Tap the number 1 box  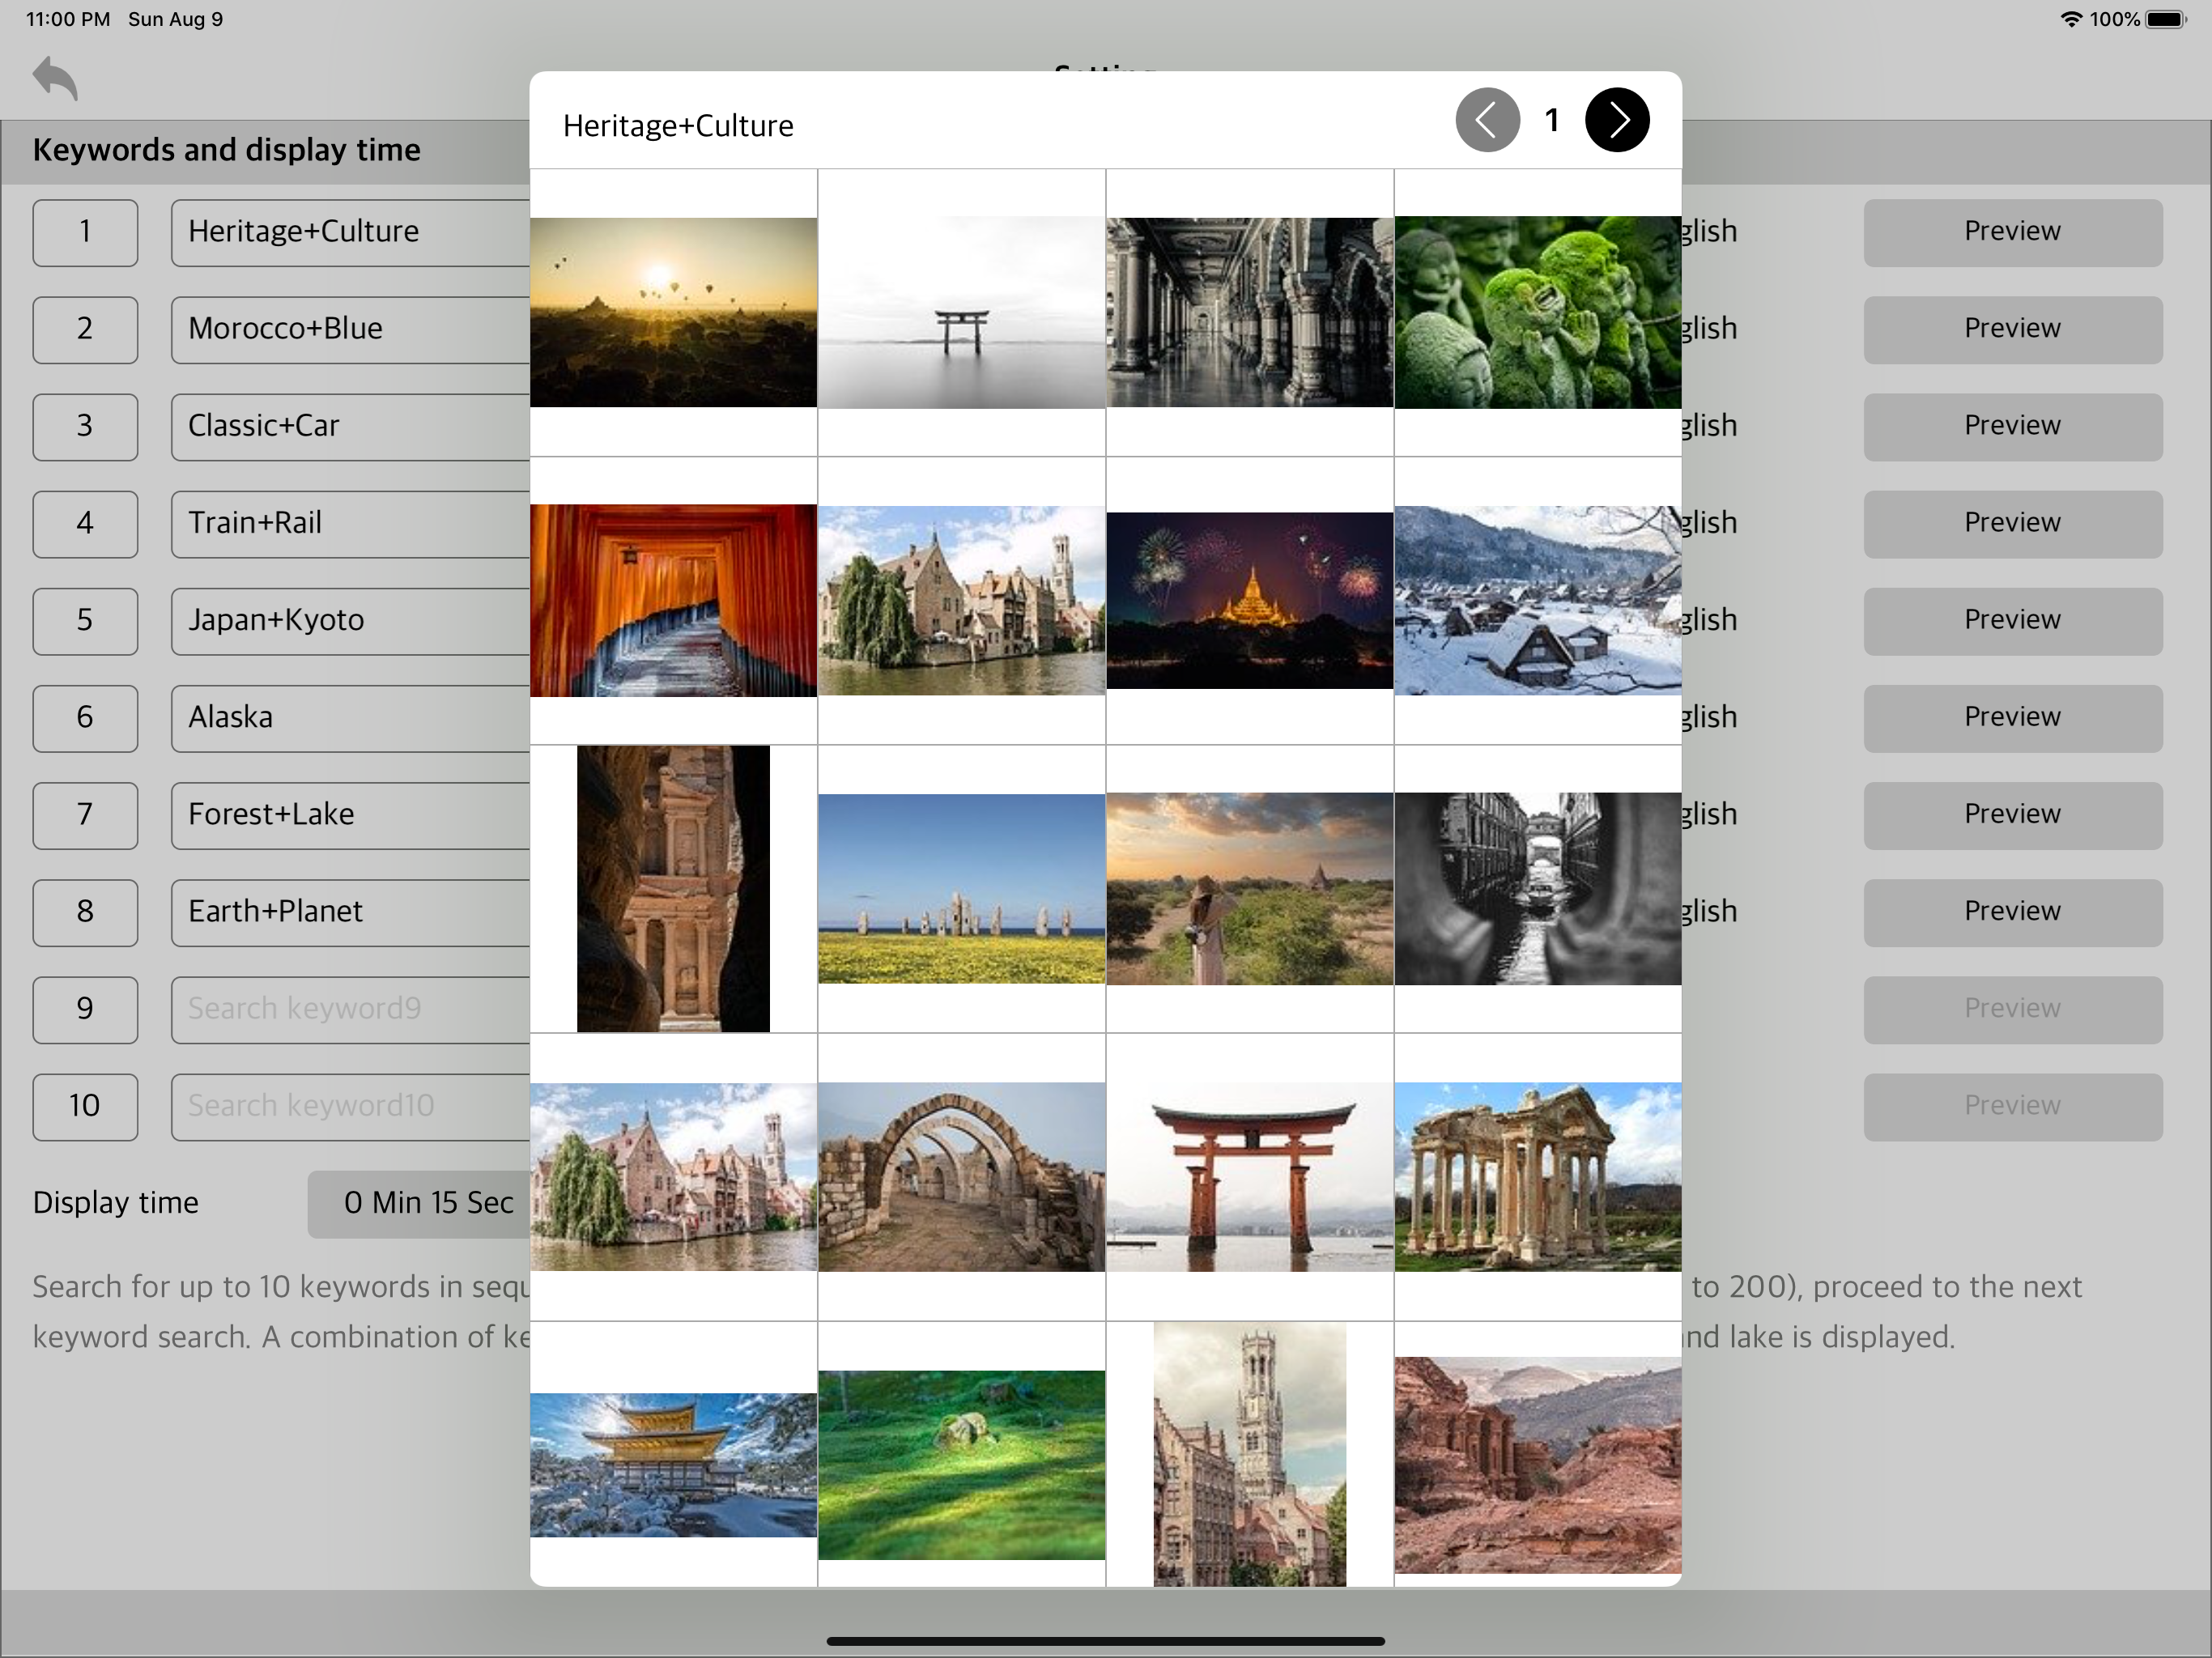[85, 232]
